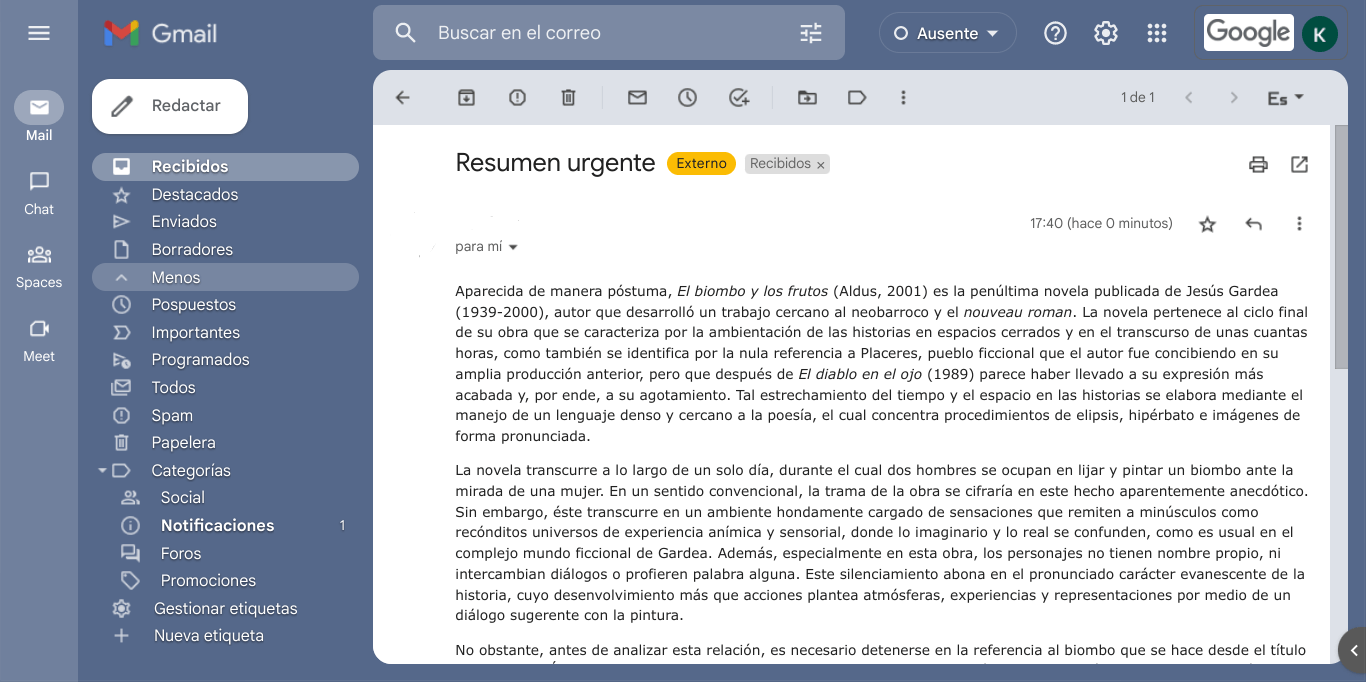The image size is (1366, 682).
Task: Archive the email using the archive icon
Action: pyautogui.click(x=466, y=97)
